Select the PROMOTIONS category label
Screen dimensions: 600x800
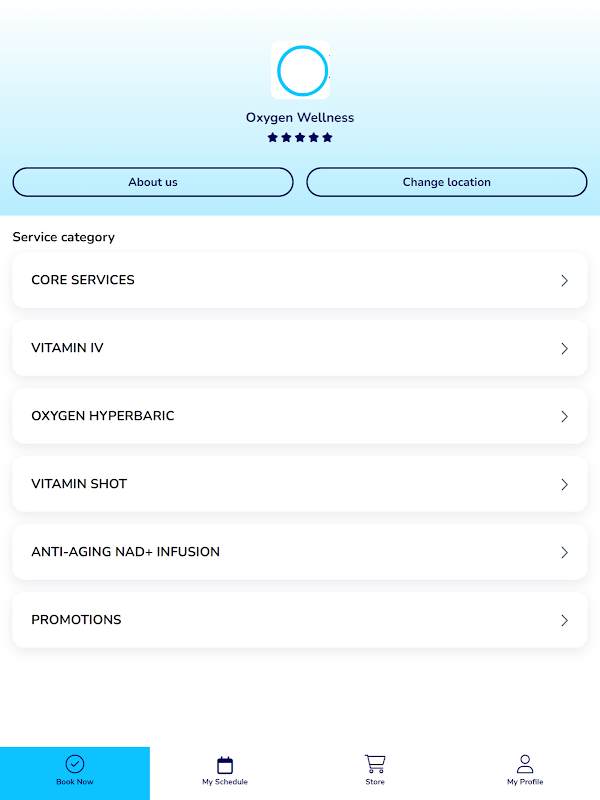coord(76,620)
